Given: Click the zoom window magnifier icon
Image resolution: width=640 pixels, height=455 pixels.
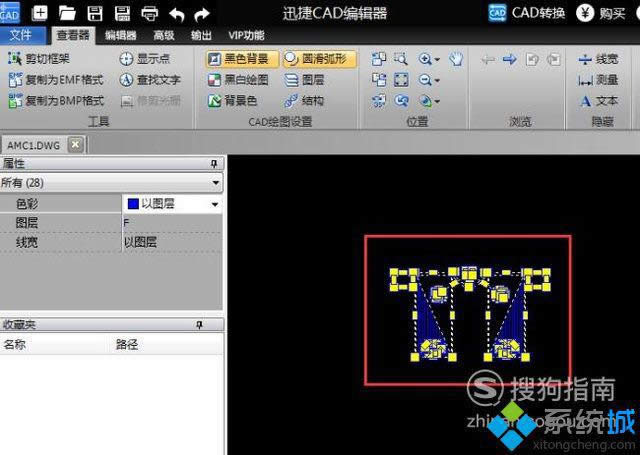Looking at the screenshot, I should [x=401, y=59].
